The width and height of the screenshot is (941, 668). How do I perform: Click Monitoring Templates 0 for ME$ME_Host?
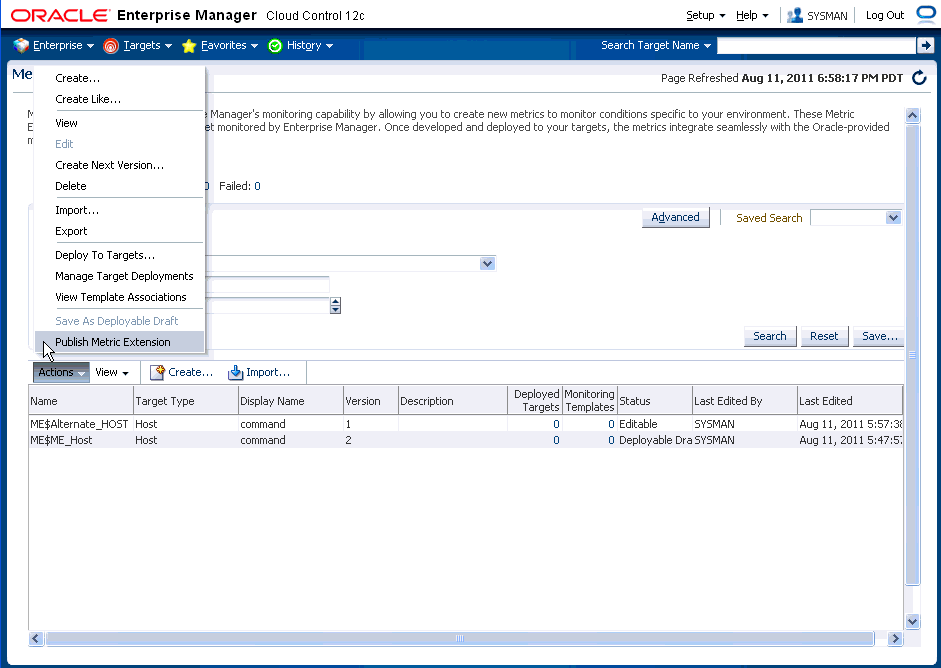(x=611, y=440)
